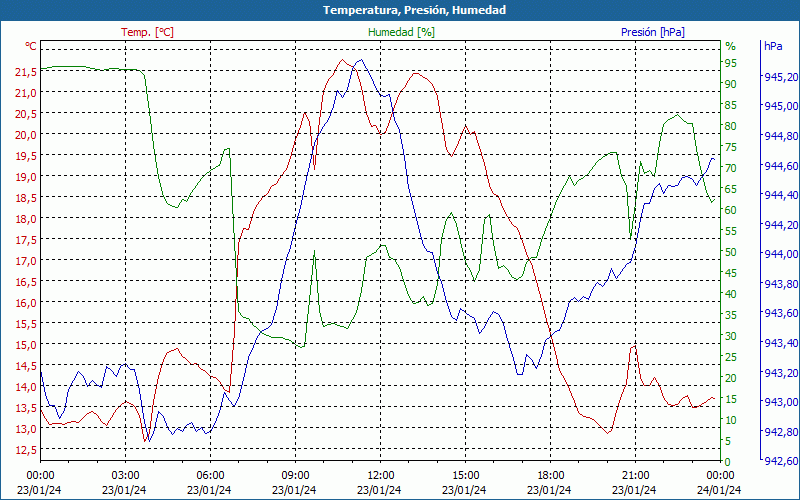
Task: Click "40" on the humidity axis
Action: pos(731,294)
